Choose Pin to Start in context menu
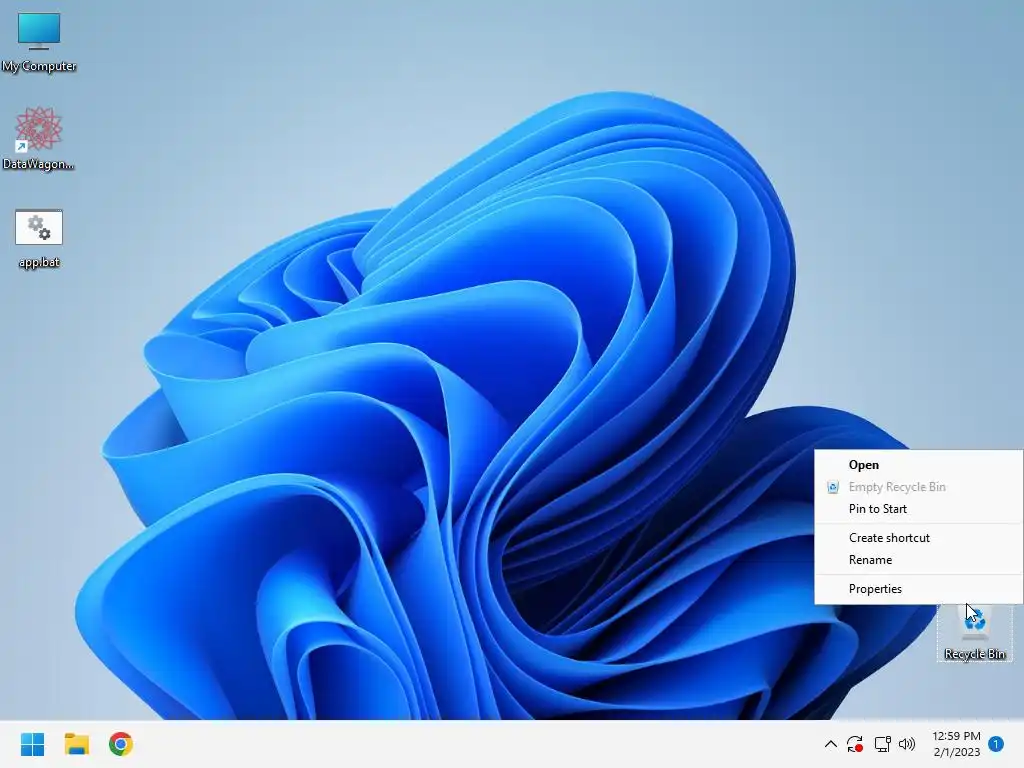This screenshot has height=768, width=1024. (x=918, y=509)
